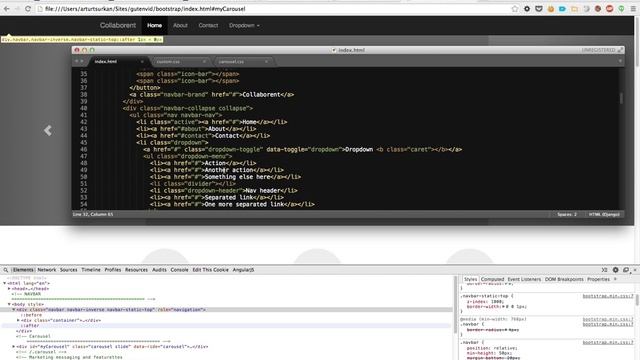Open the Audits panel
This screenshot has width=640, height=360.
pyautogui.click(x=159, y=270)
